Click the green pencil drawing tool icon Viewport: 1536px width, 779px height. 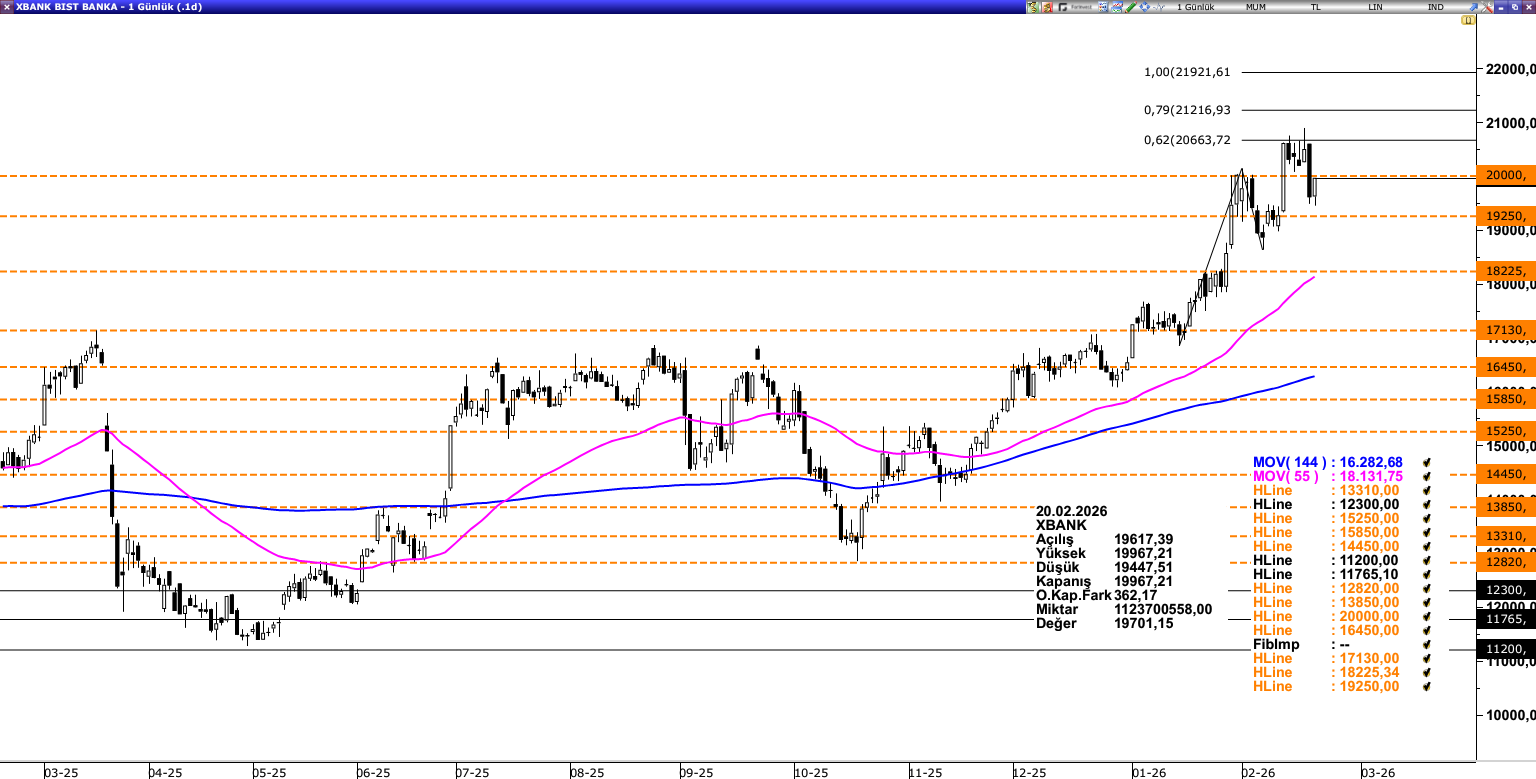tap(1131, 7)
